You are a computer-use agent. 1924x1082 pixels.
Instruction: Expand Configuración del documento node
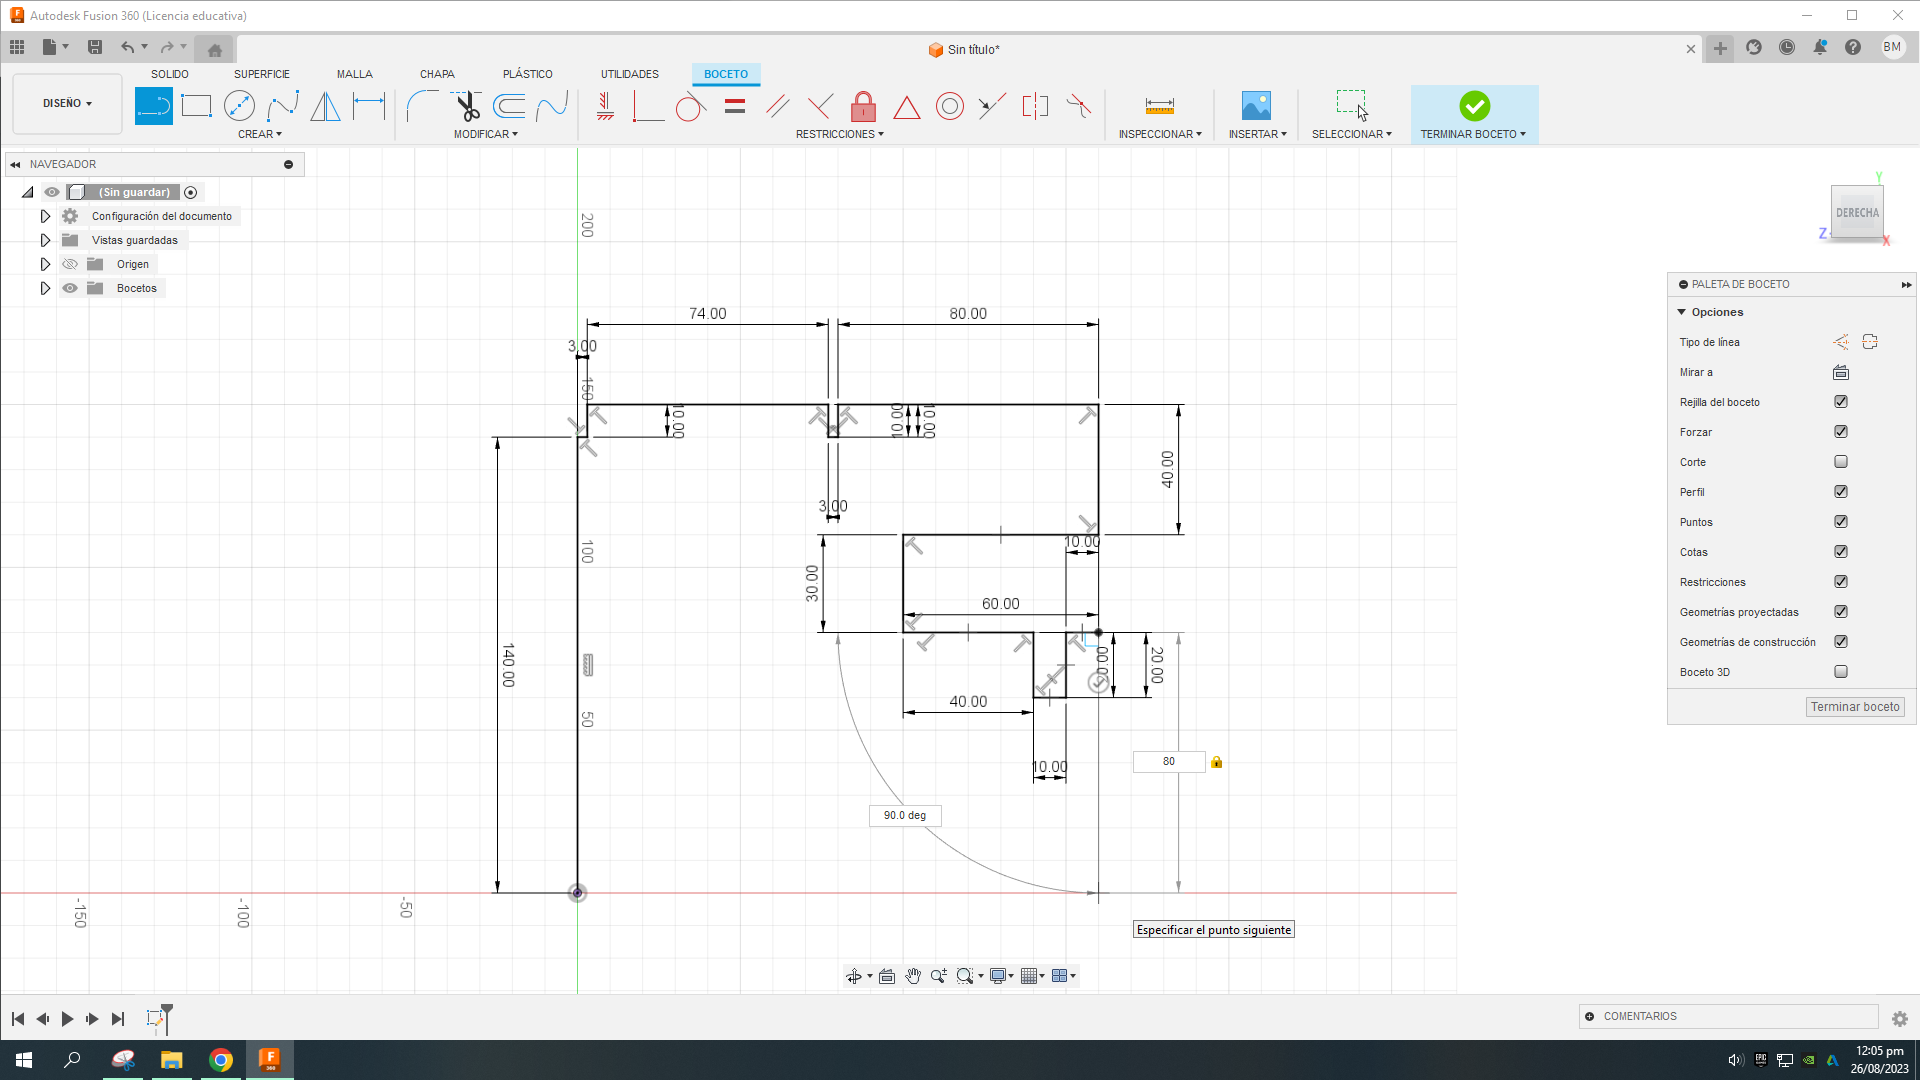[45, 216]
